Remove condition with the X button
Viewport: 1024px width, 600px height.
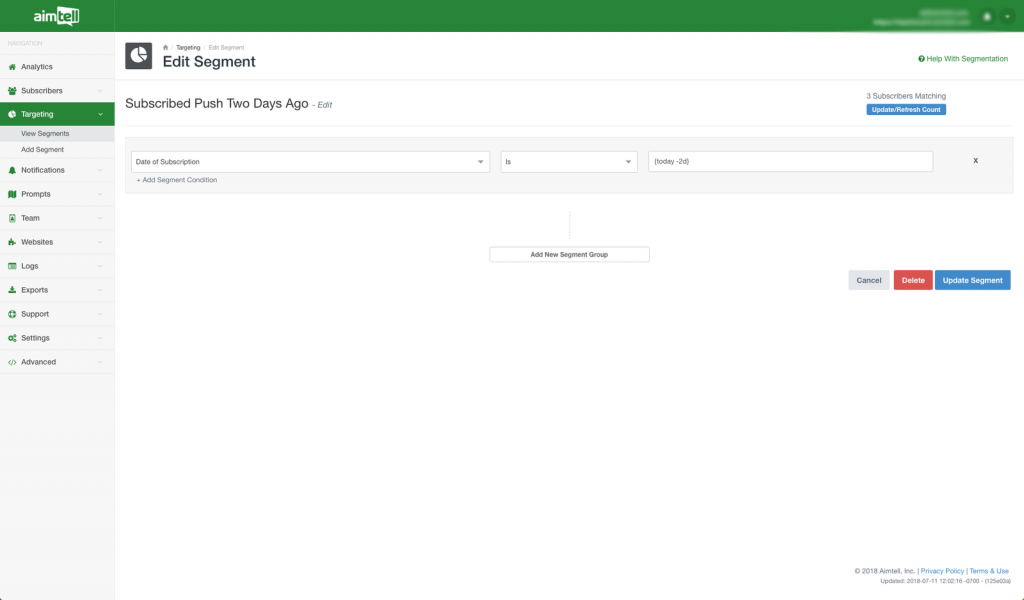point(975,160)
